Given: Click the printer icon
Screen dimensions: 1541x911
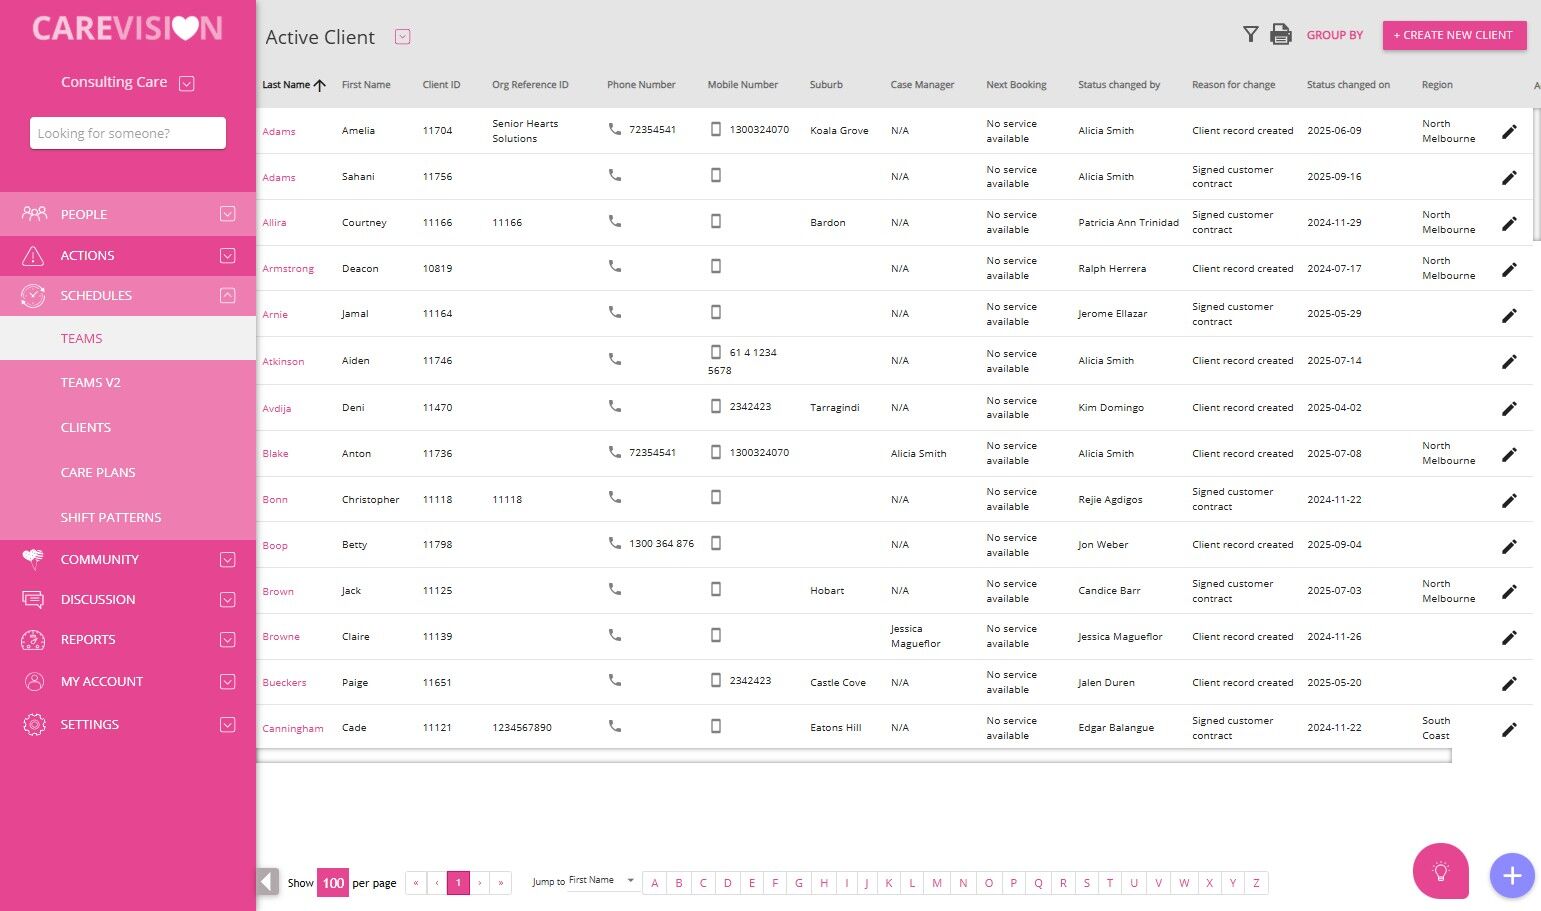Looking at the screenshot, I should coord(1280,35).
